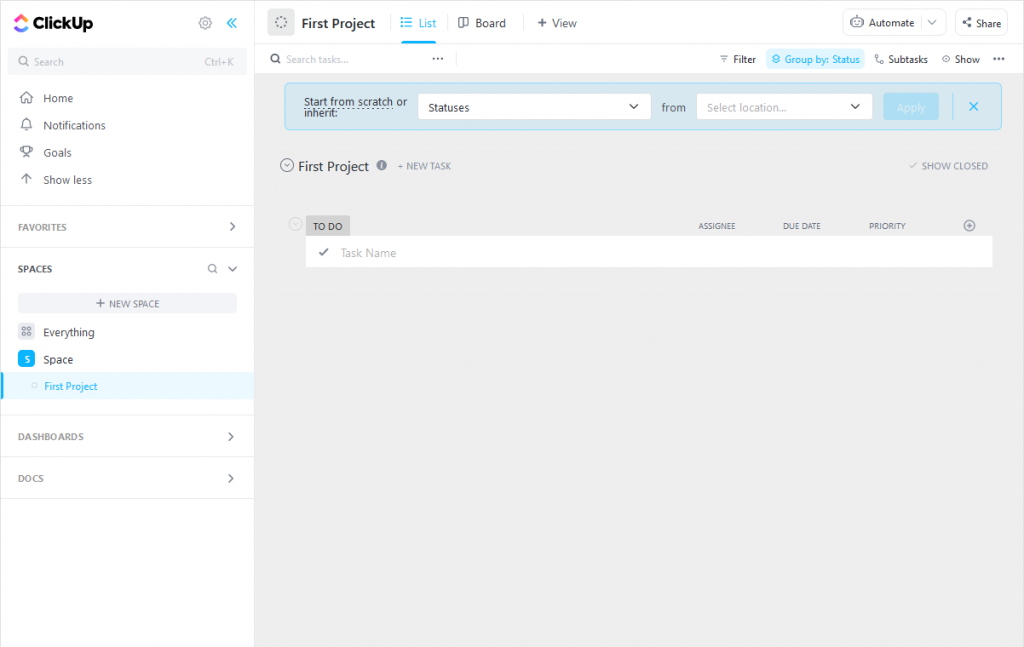
Task: Click the sidebar Search field
Action: [127, 61]
